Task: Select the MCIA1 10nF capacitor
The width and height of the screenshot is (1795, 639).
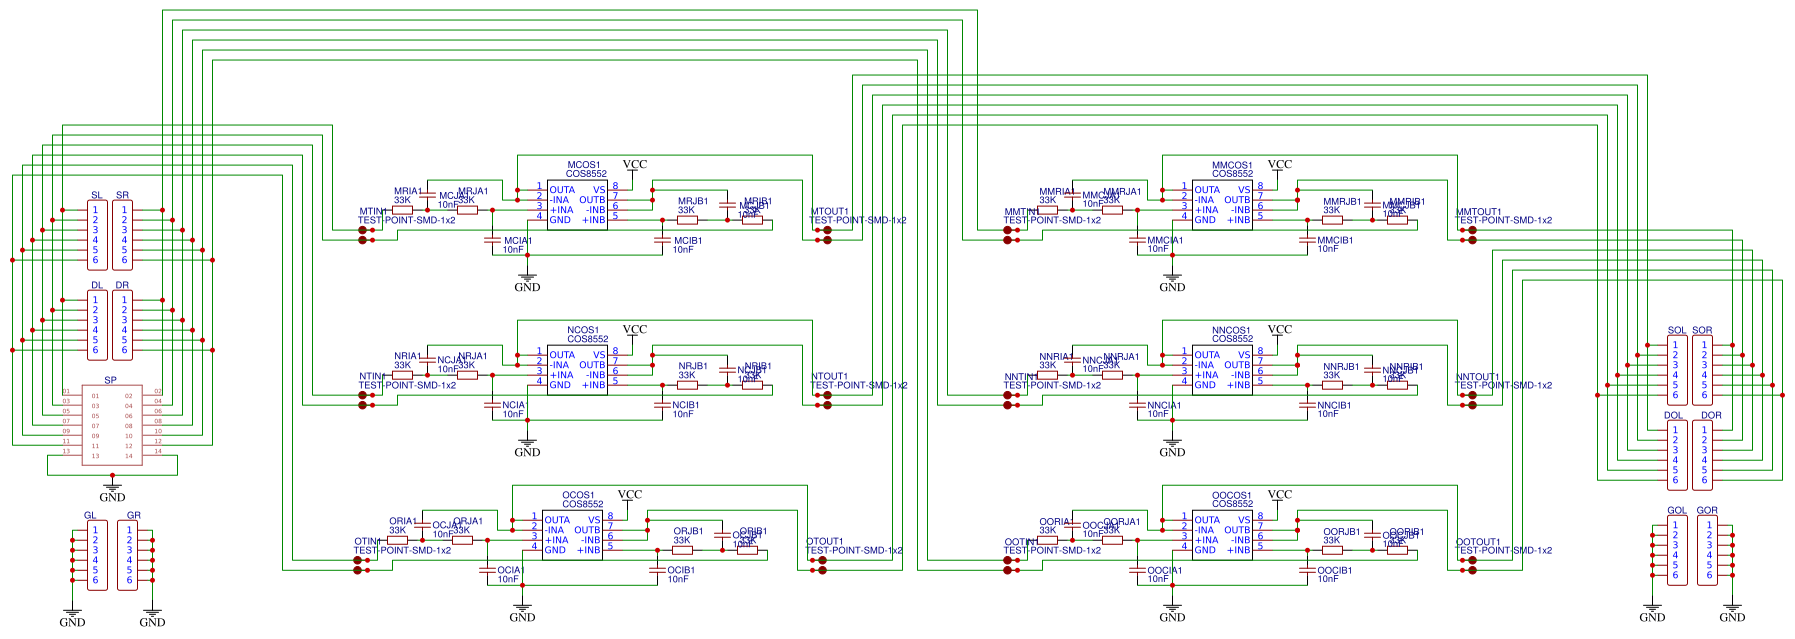Action: pos(492,240)
